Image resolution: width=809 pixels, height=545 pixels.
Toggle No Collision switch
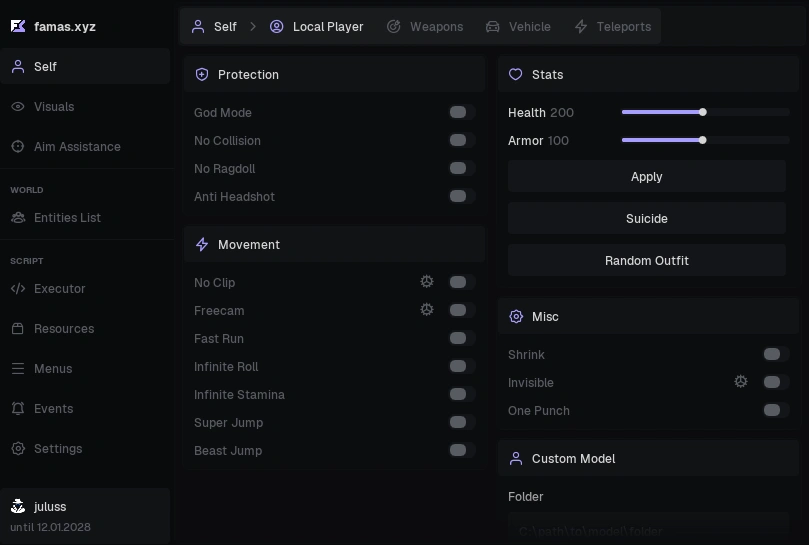pyautogui.click(x=462, y=140)
